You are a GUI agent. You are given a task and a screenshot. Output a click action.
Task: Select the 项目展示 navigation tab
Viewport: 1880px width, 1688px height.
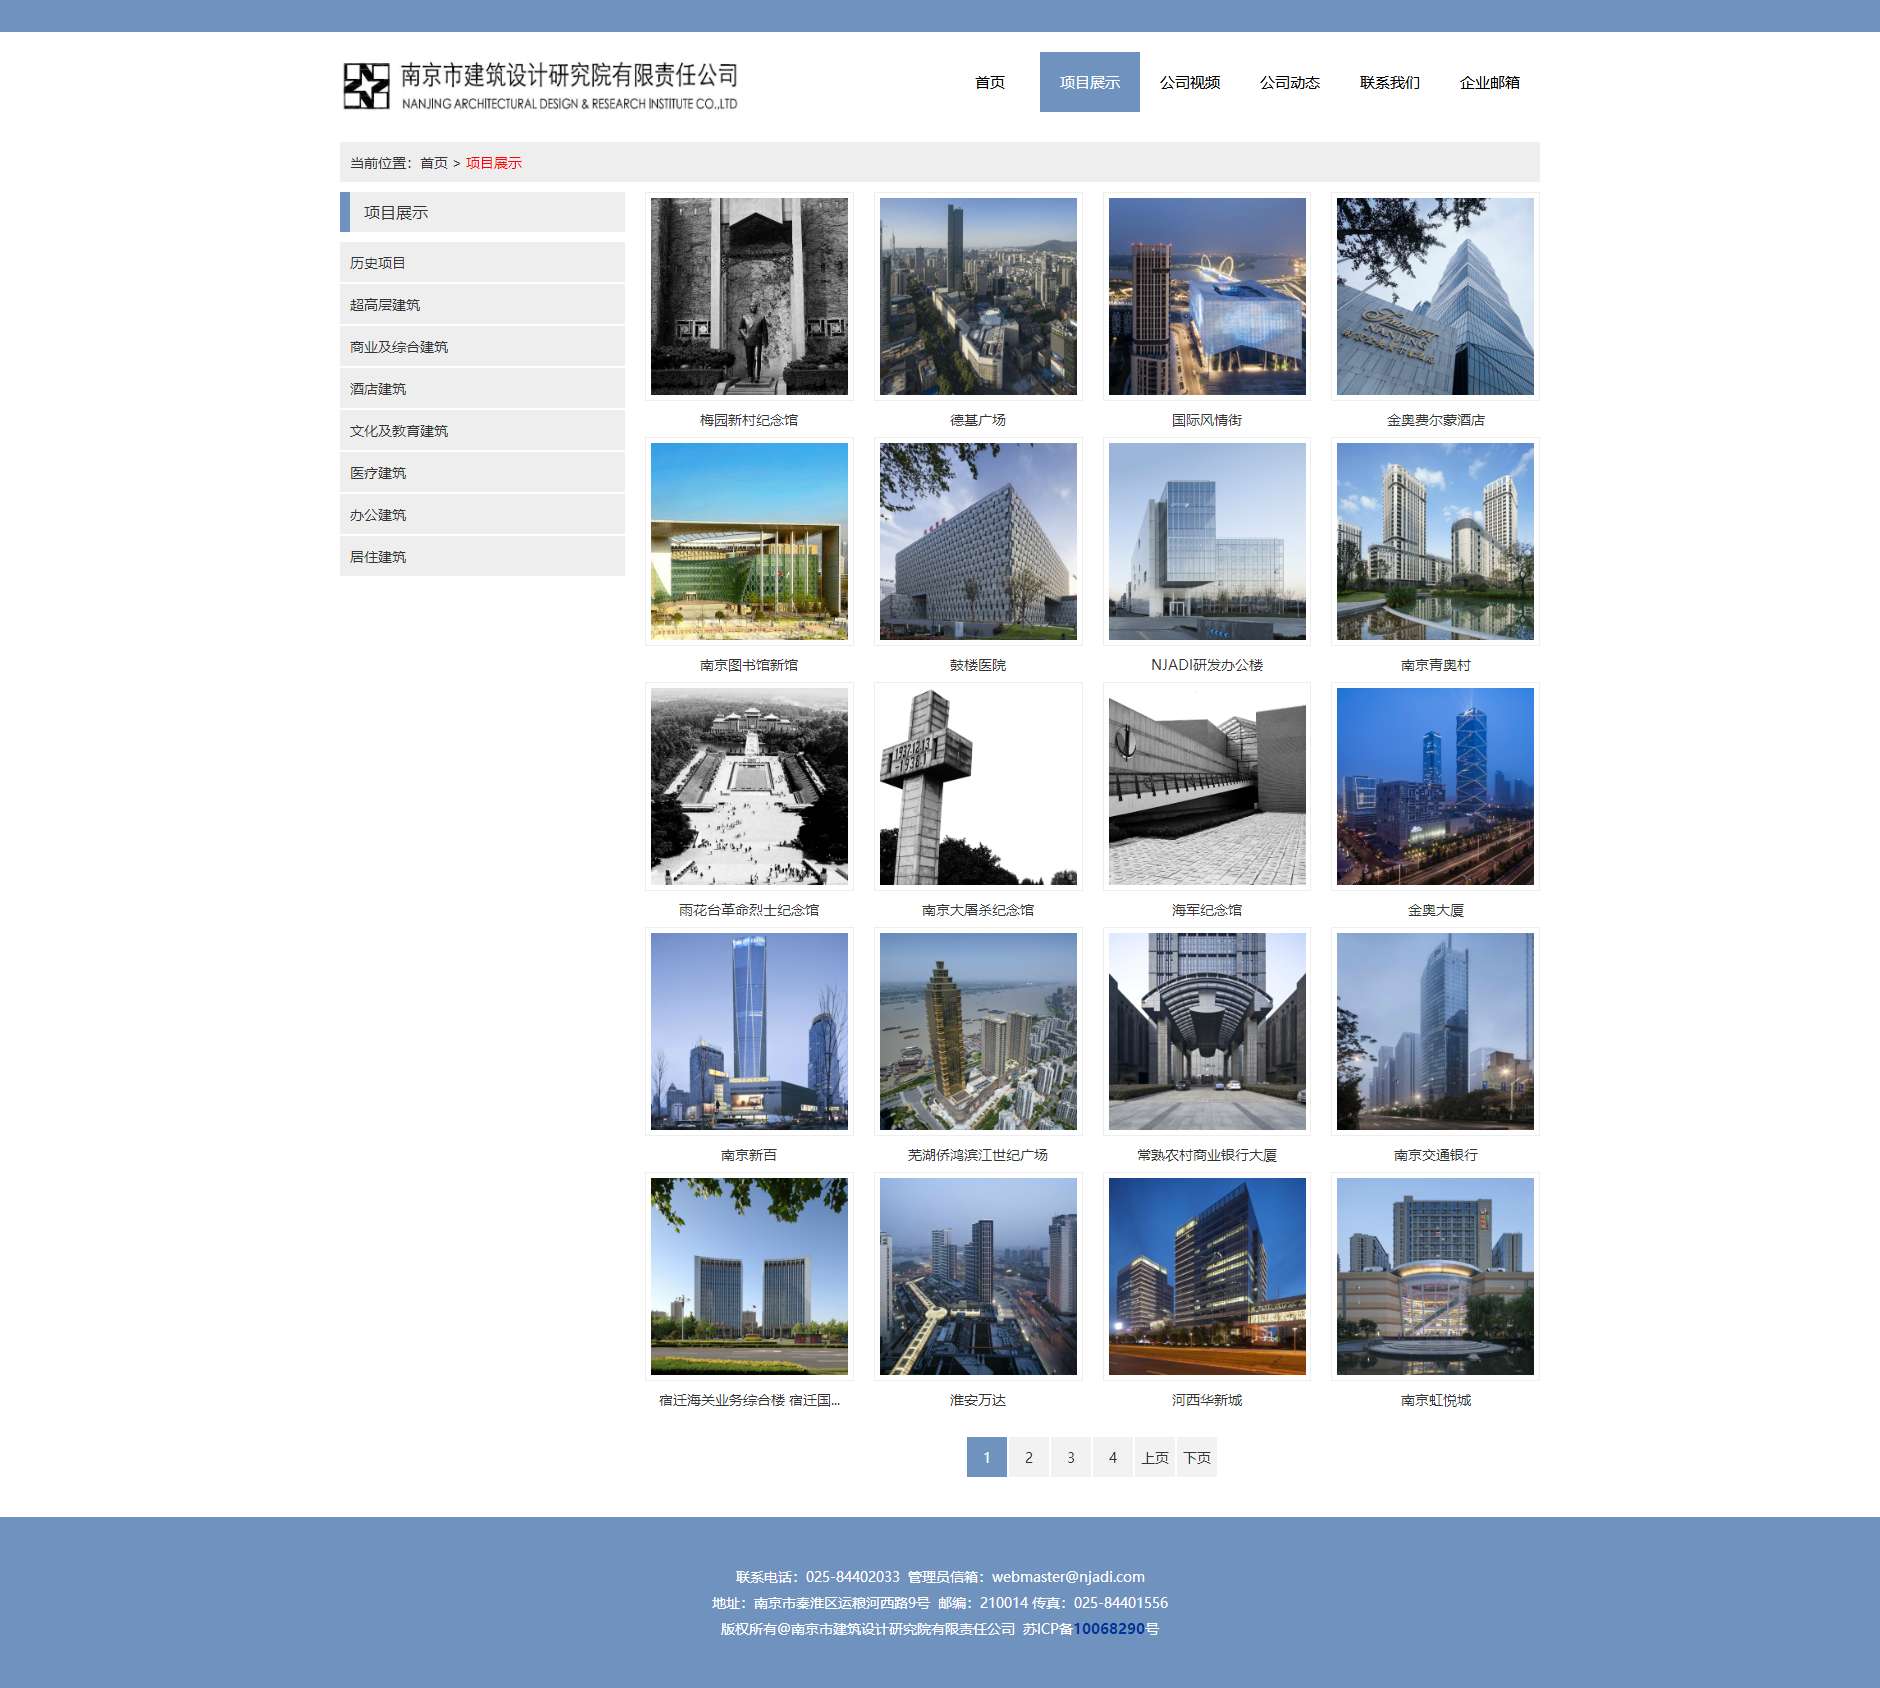(1090, 82)
